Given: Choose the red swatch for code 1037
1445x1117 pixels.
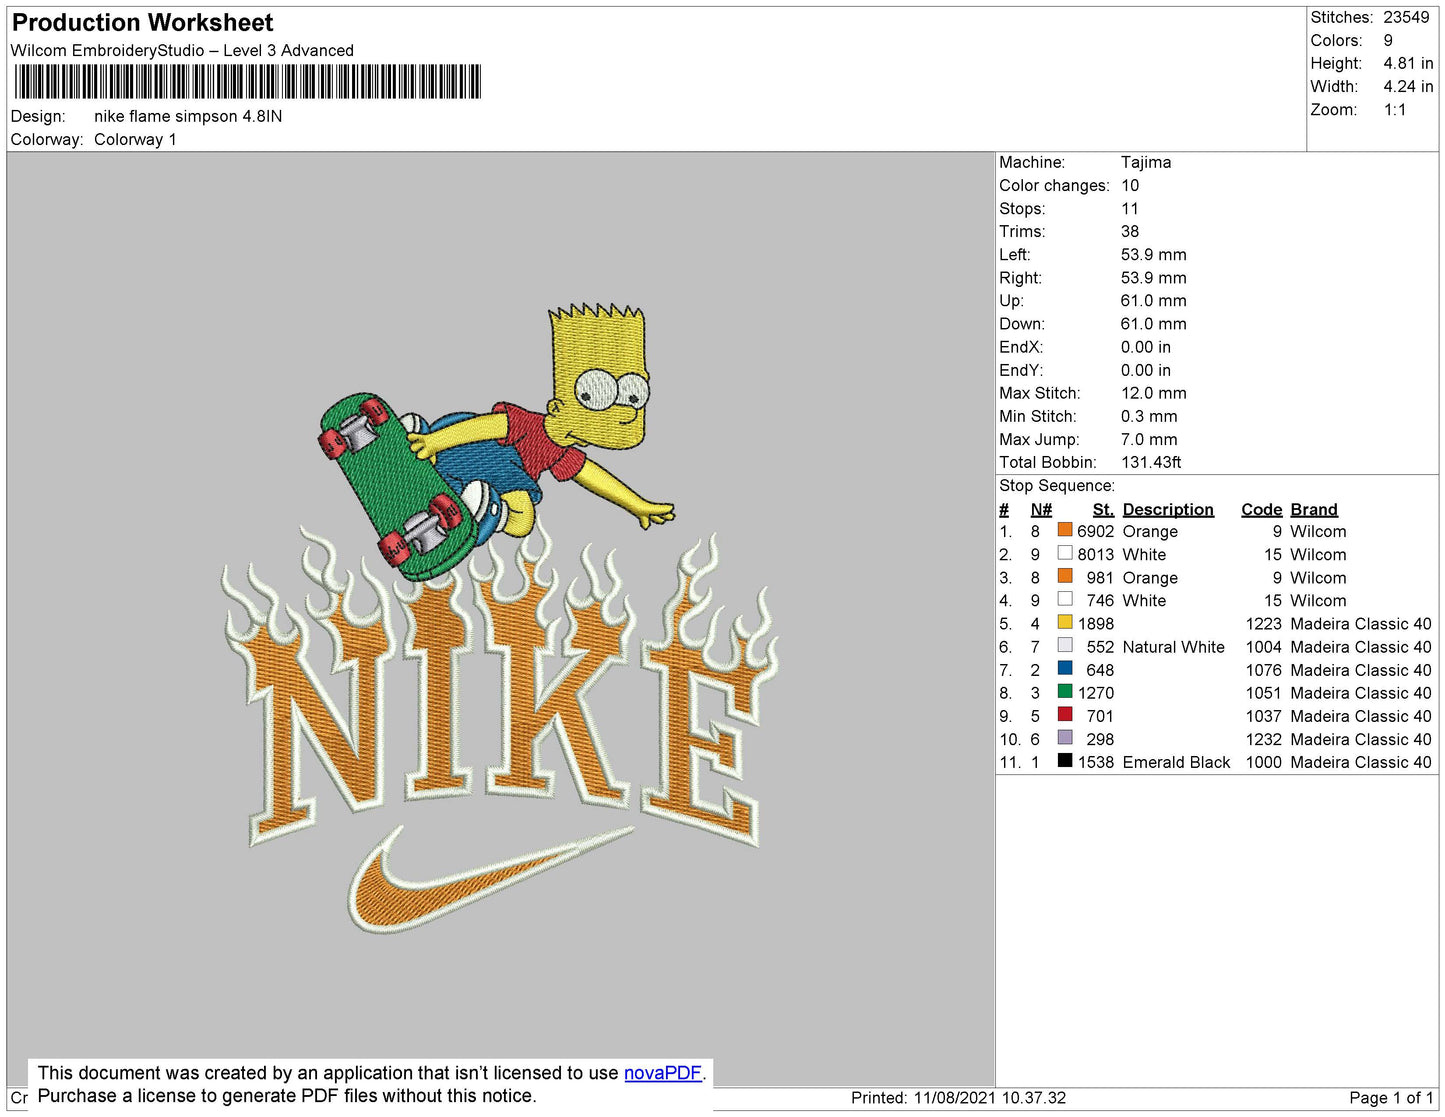Looking at the screenshot, I should coord(1065,715).
